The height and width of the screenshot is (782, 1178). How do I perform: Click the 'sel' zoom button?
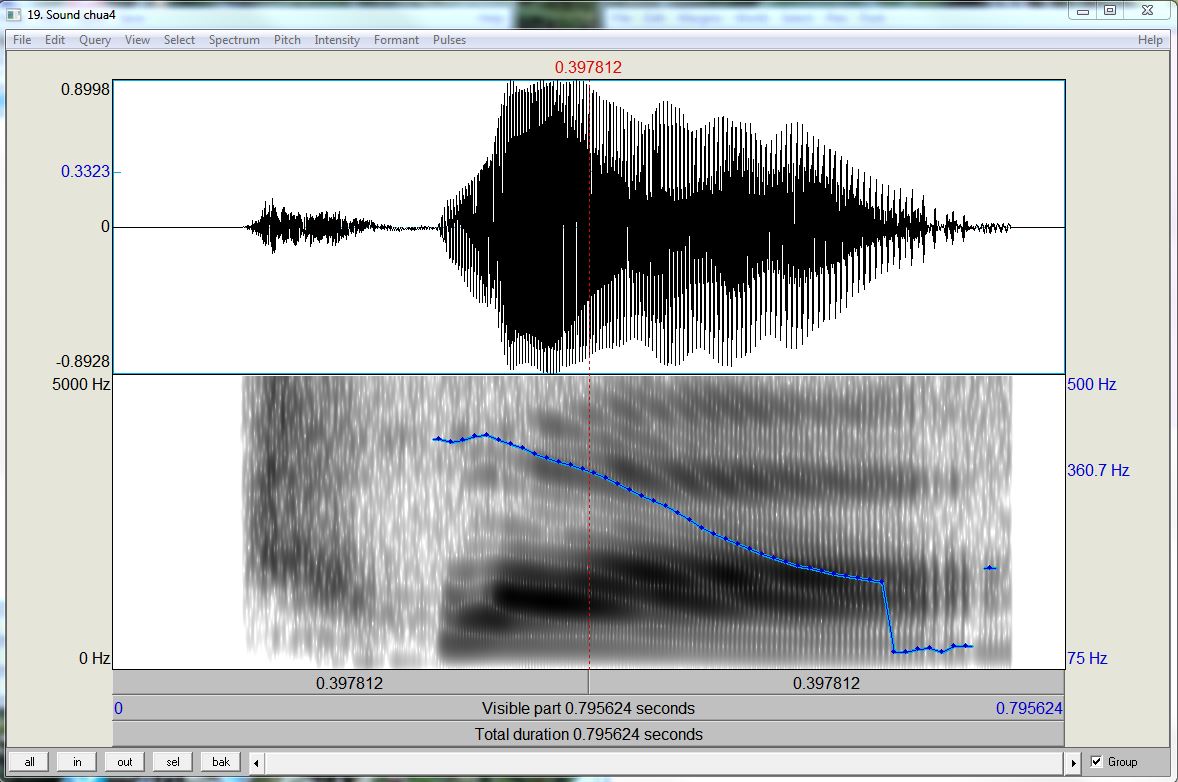[x=173, y=762]
